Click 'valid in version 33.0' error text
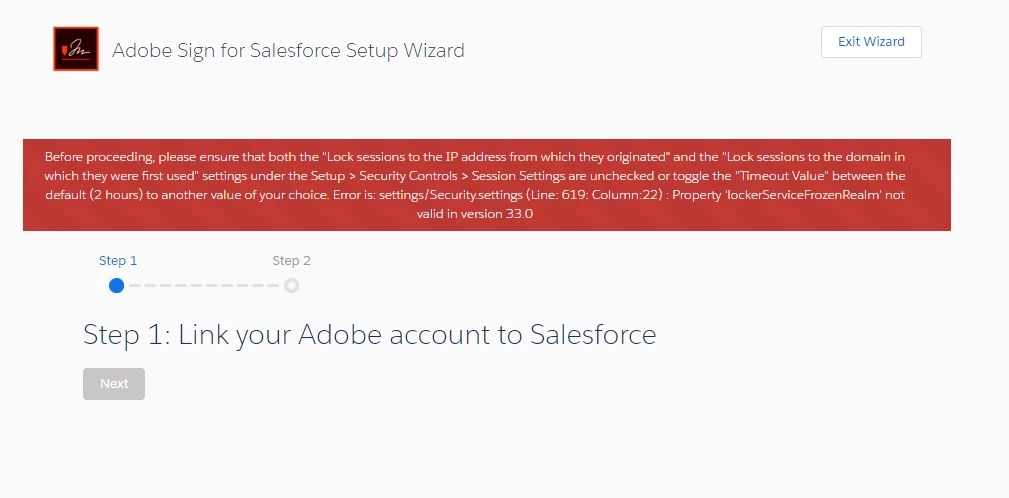The image size is (1009, 498). [x=476, y=214]
